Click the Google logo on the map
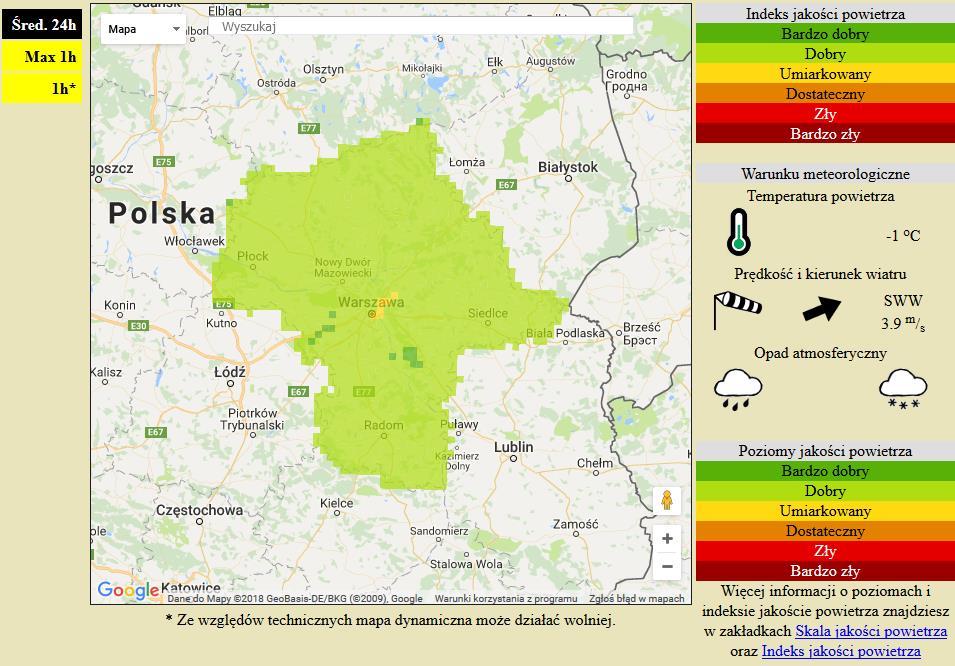 point(128,590)
